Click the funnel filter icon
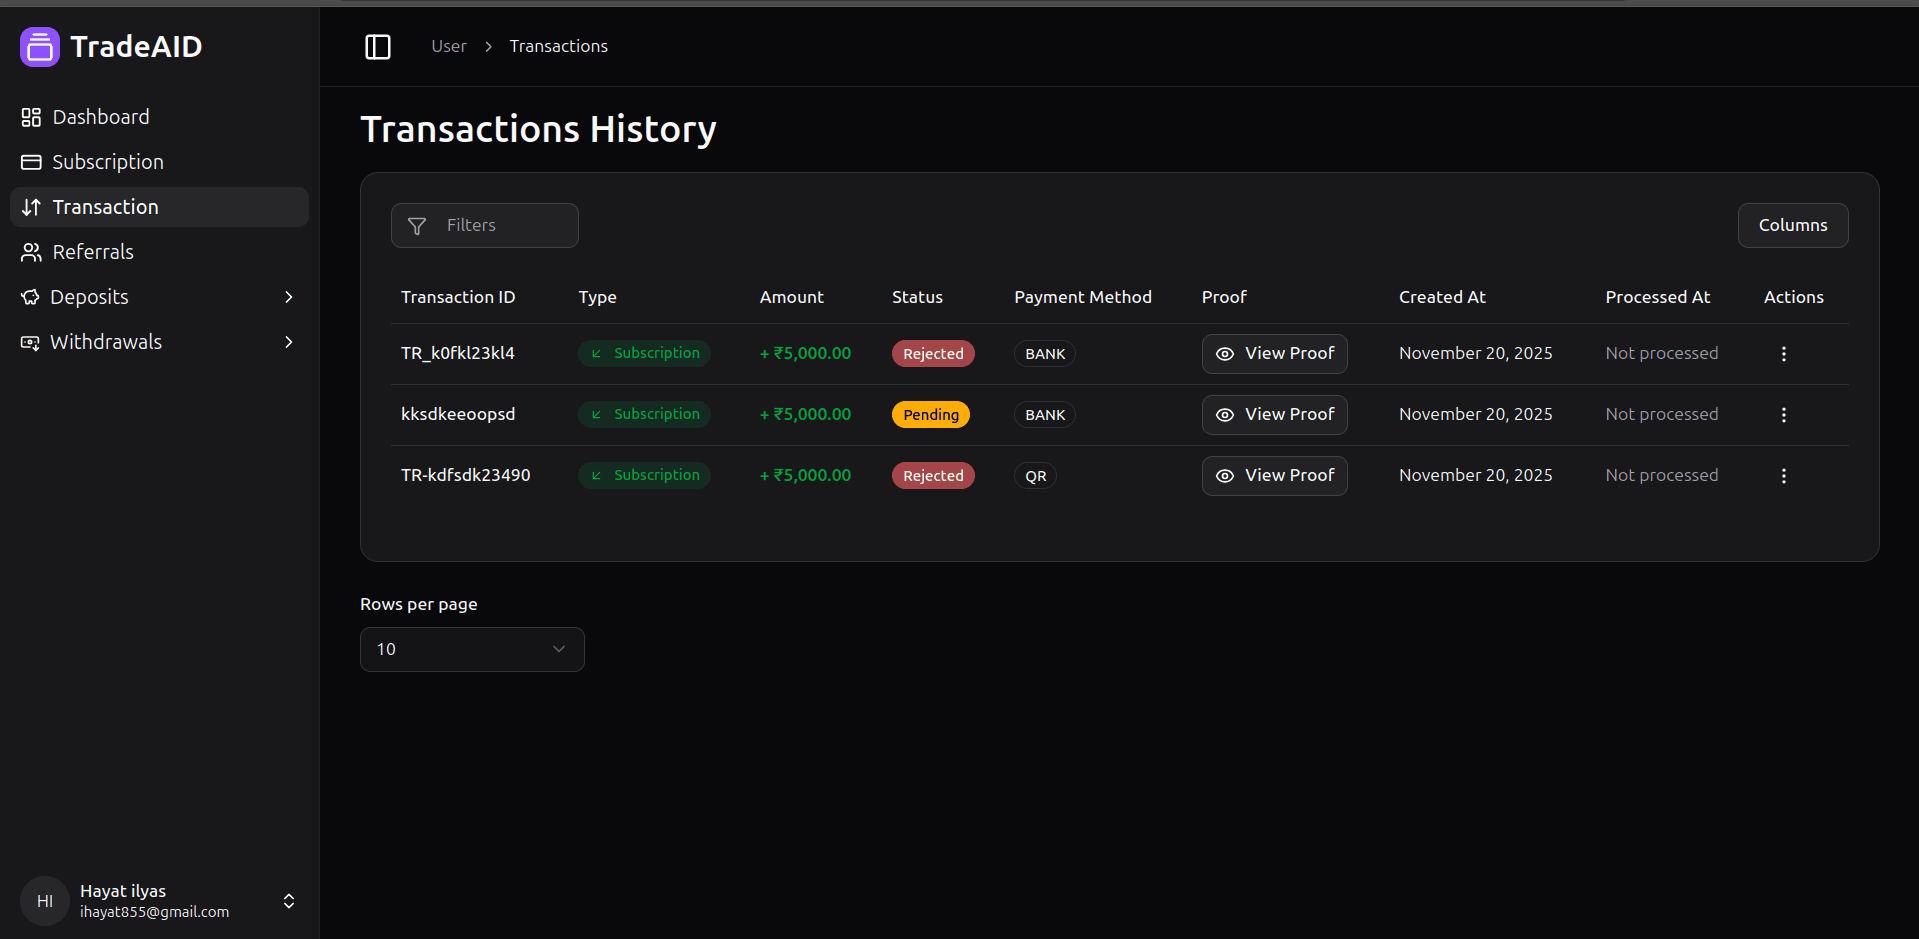 pos(417,226)
